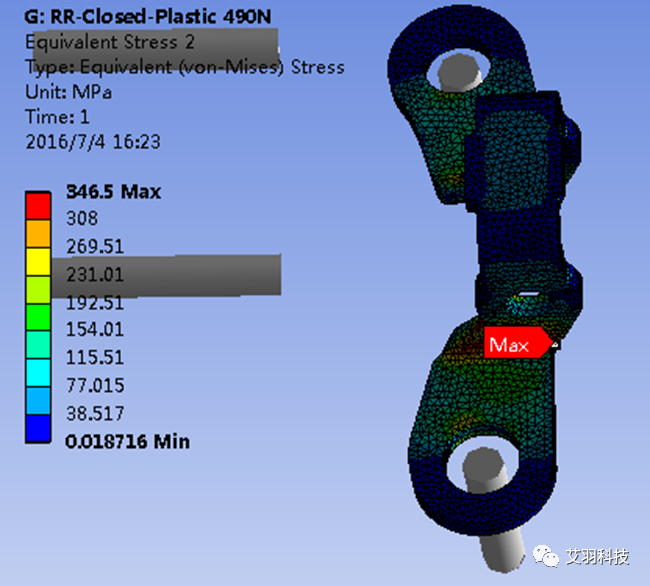Click the '115.51' legend value

coord(95,358)
